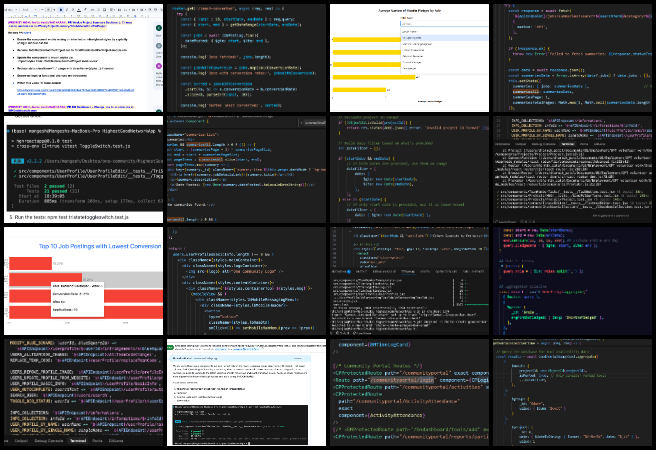The width and height of the screenshot is (656, 450).
Task: Click the filter search field in the yellow chart
Action: click(444, 24)
